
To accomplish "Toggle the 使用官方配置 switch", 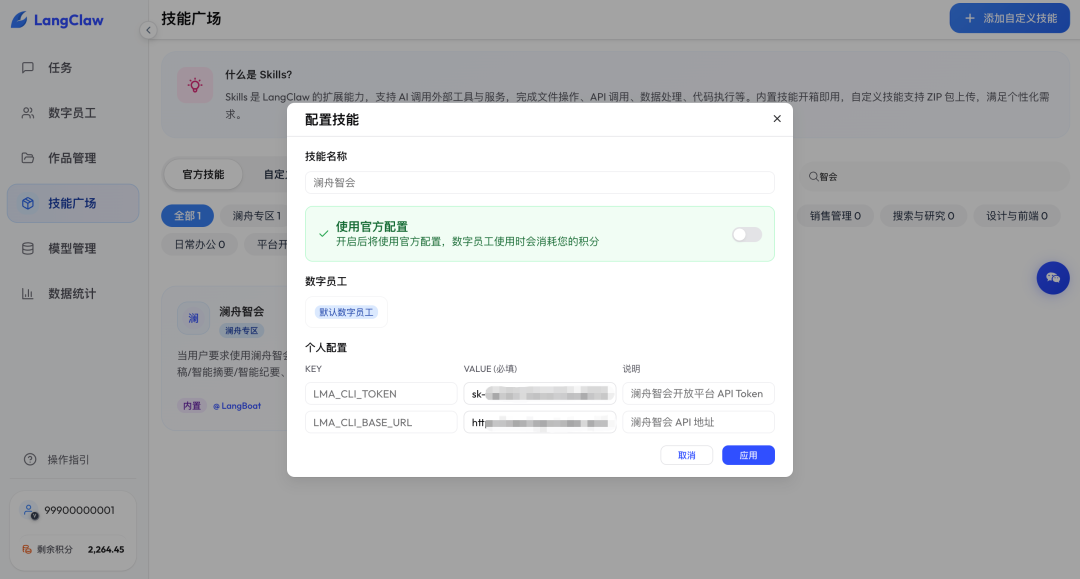I will coord(747,235).
